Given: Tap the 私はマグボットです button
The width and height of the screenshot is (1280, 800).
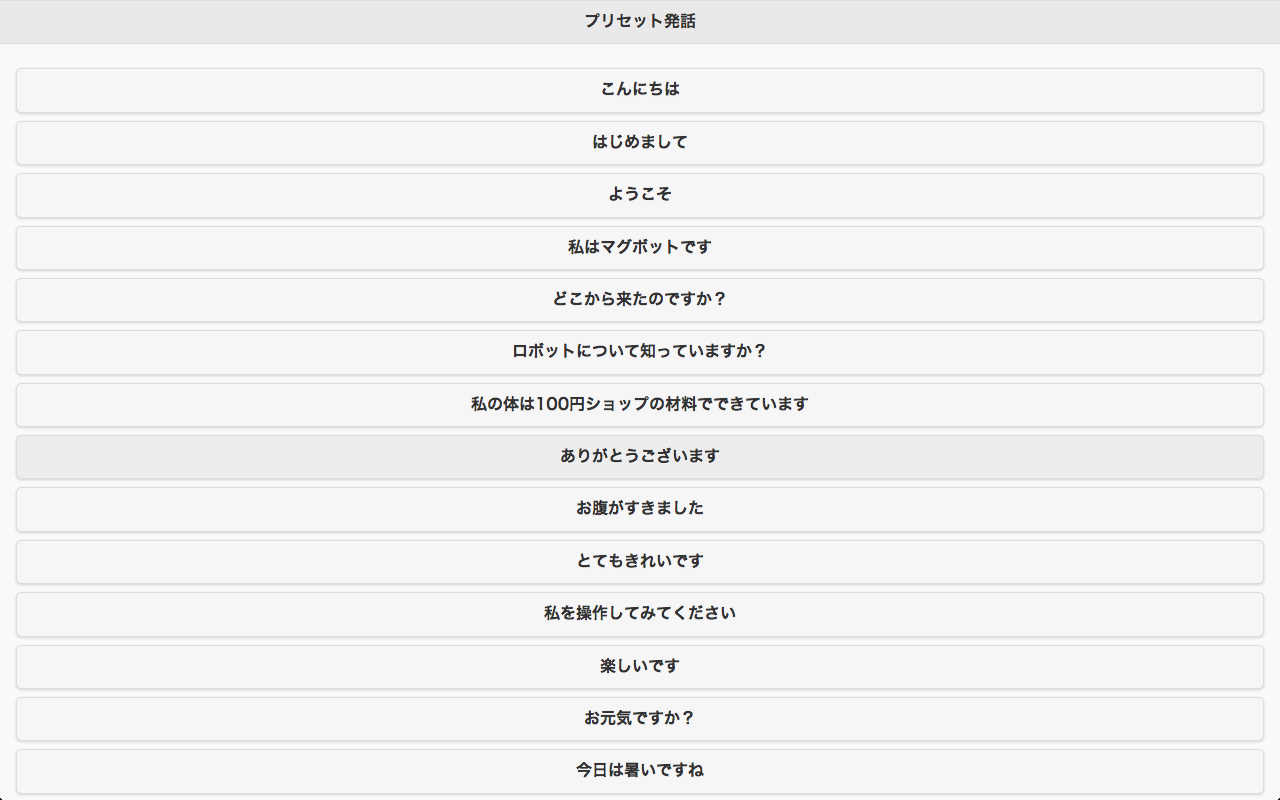Looking at the screenshot, I should [x=640, y=247].
